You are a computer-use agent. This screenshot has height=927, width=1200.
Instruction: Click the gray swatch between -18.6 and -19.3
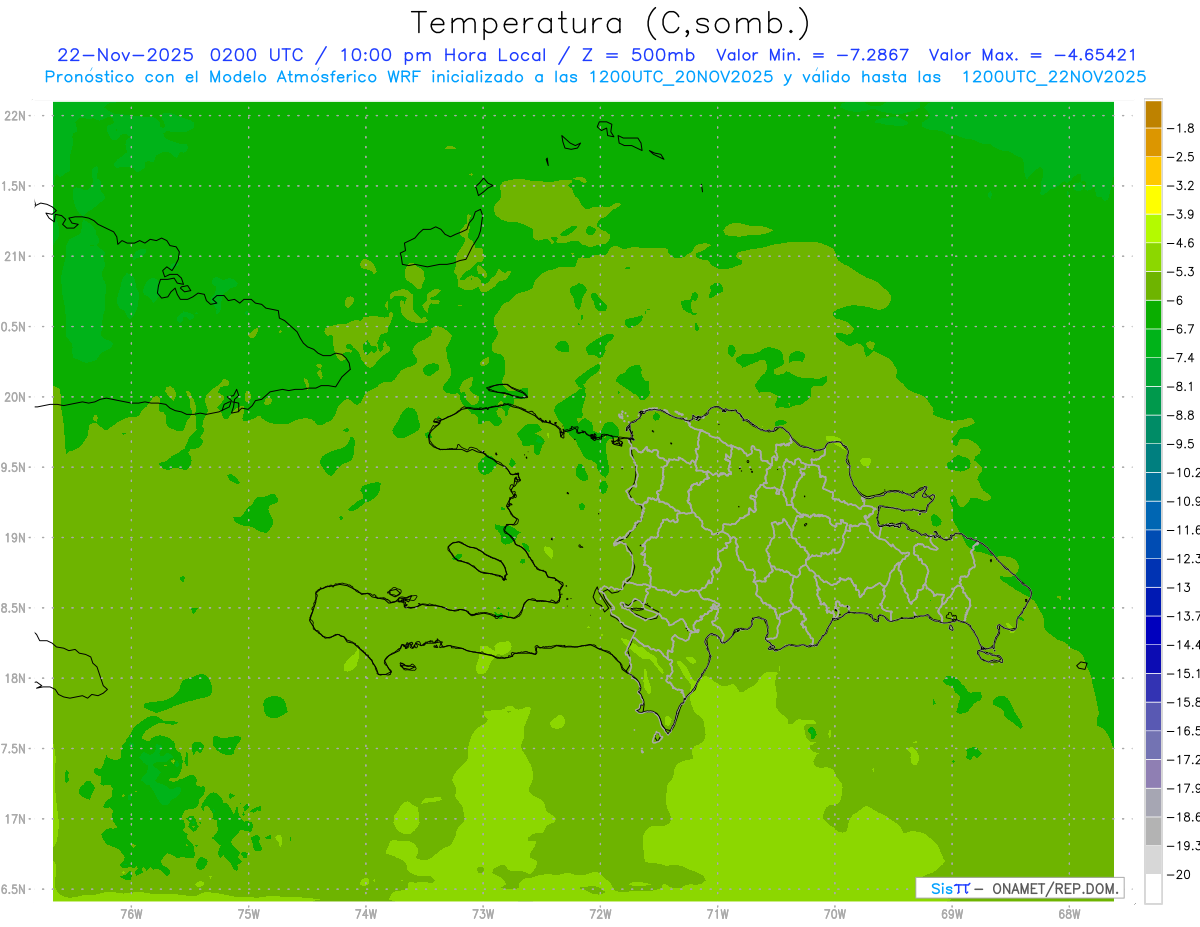1153,831
